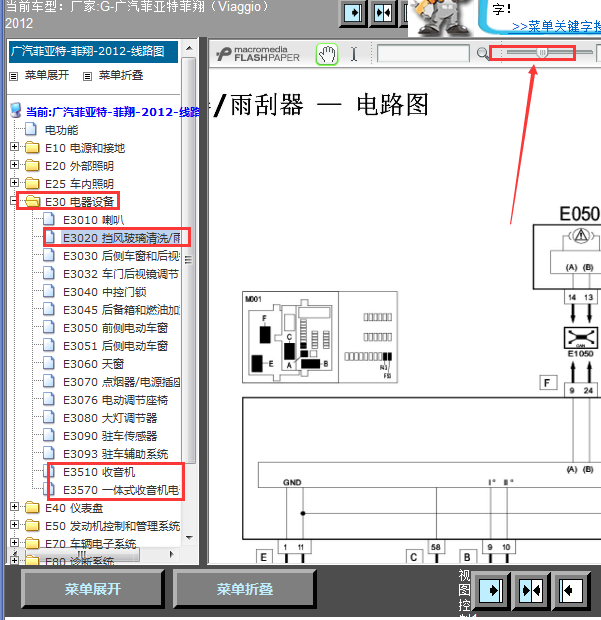Open E3040 中控门锁 diagram

(105, 292)
